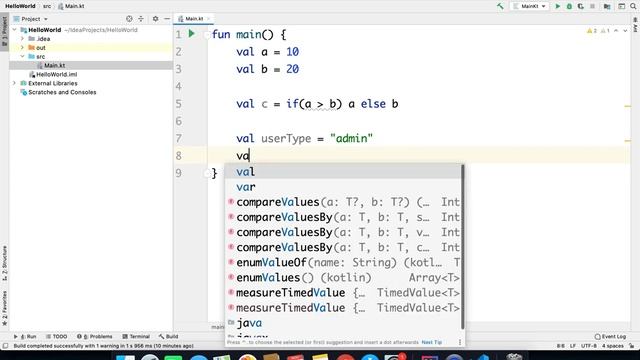Expand the out folder

point(22,48)
